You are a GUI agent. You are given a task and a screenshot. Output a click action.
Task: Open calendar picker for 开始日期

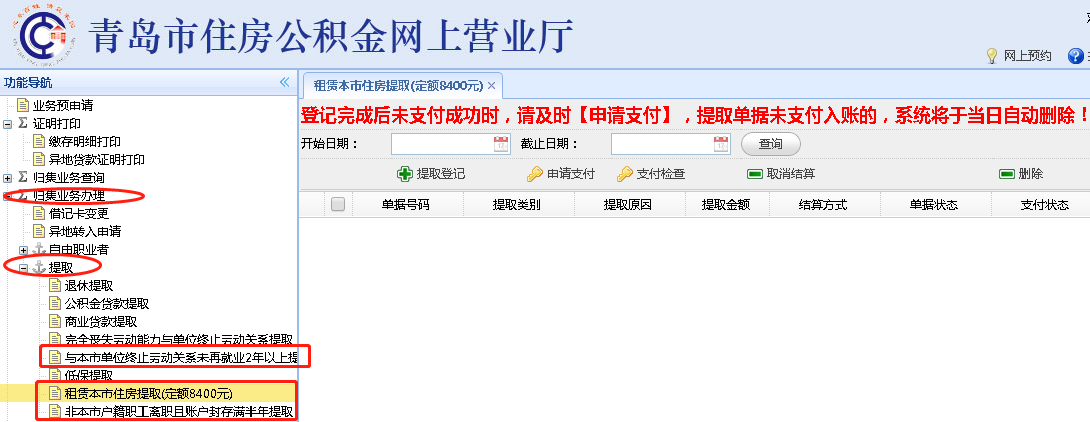click(501, 144)
